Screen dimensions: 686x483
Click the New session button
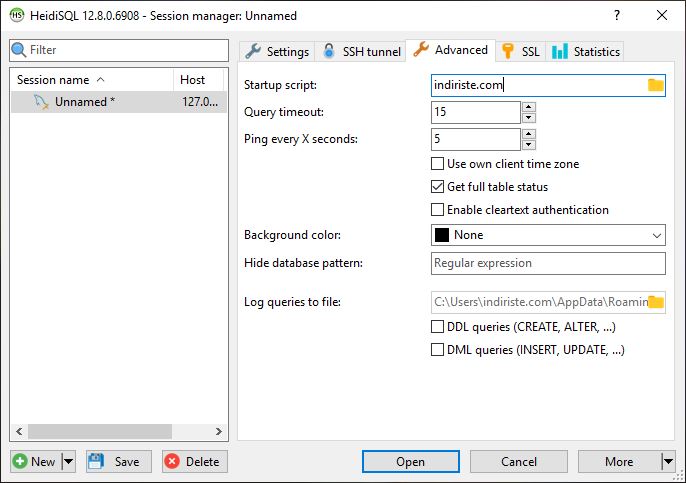pyautogui.click(x=37, y=461)
